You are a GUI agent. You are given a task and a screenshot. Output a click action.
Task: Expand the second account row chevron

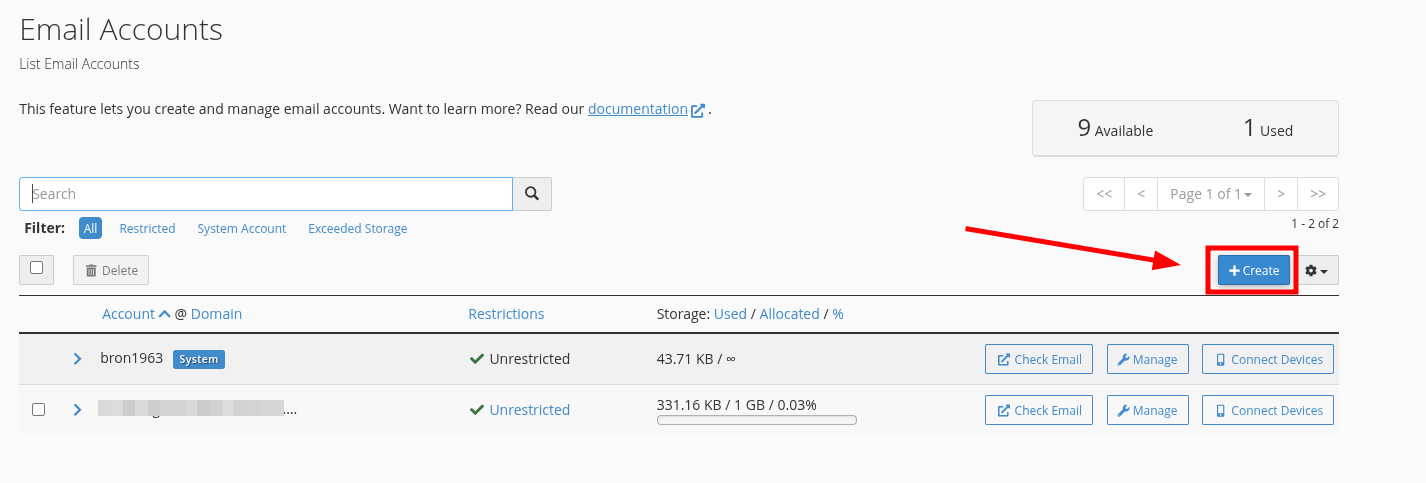point(77,410)
